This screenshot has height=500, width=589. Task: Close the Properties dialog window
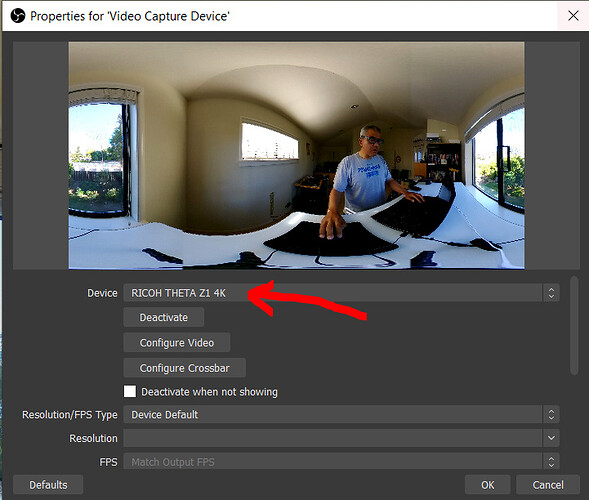pos(573,16)
